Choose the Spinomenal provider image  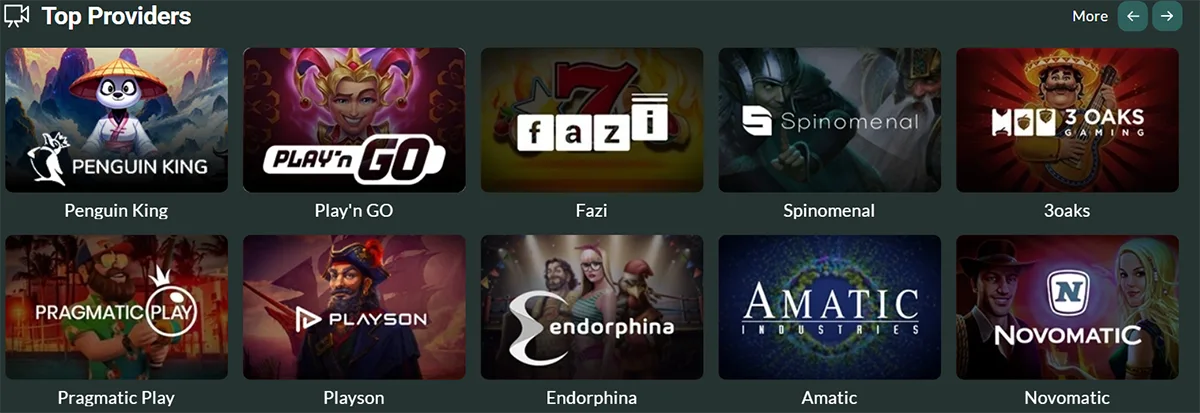[830, 120]
